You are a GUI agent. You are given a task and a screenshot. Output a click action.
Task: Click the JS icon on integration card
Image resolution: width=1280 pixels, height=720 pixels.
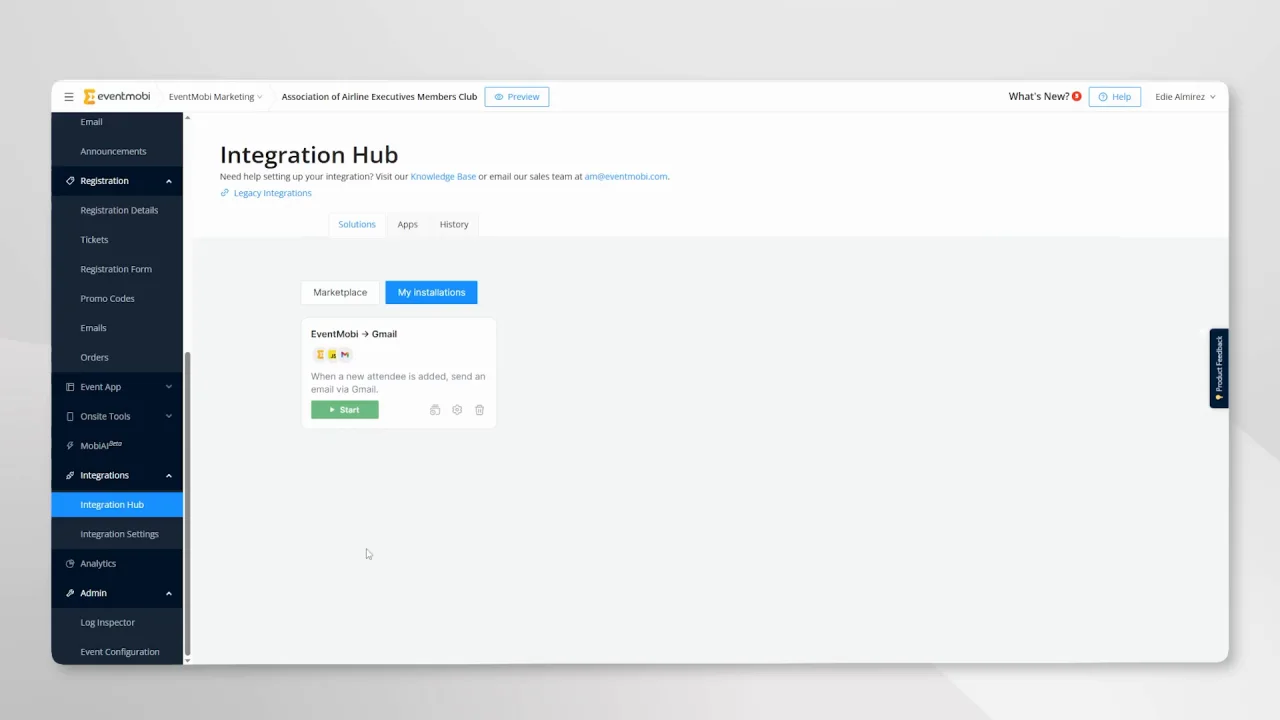332,355
